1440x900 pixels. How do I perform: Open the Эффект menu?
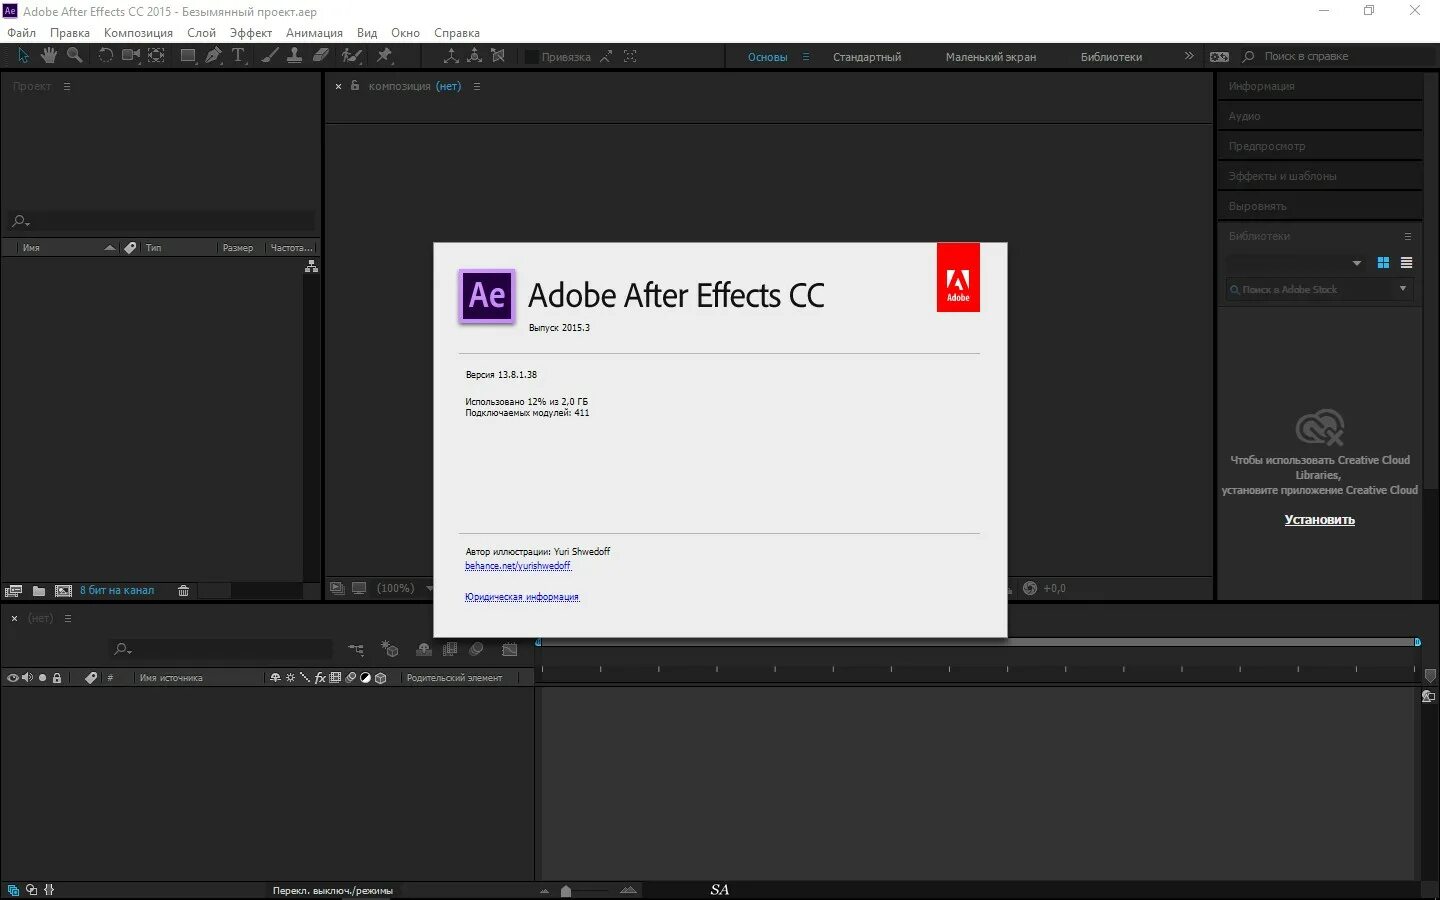pyautogui.click(x=250, y=33)
